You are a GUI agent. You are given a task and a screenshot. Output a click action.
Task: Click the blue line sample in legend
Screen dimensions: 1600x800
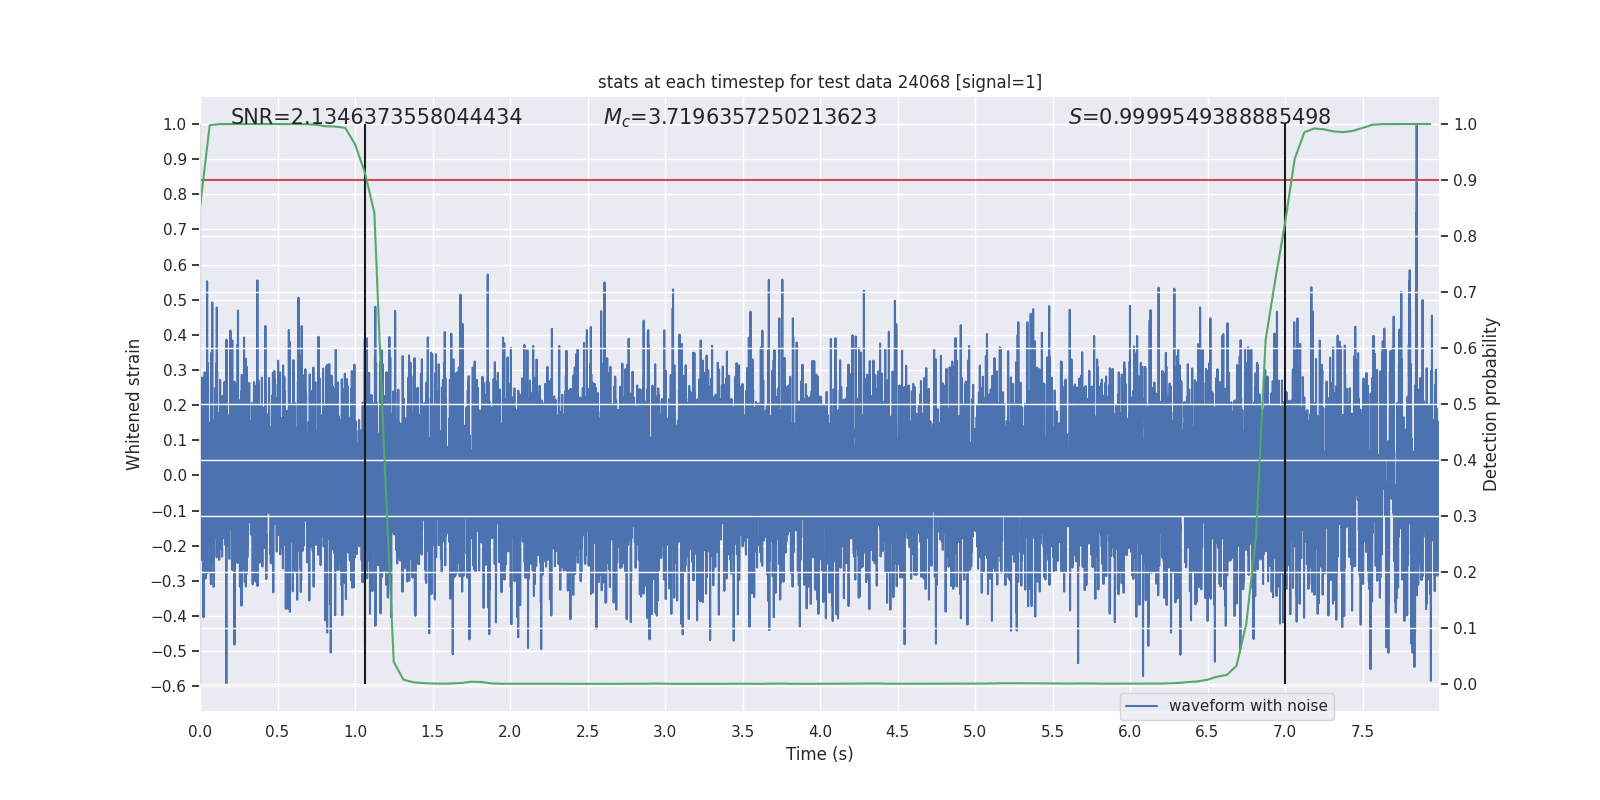[x=1142, y=706]
